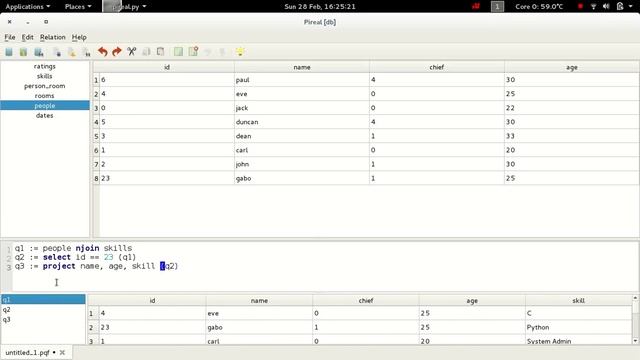Click the name column header in people table
Image resolution: width=640 pixels, height=360 pixels.
(x=302, y=67)
